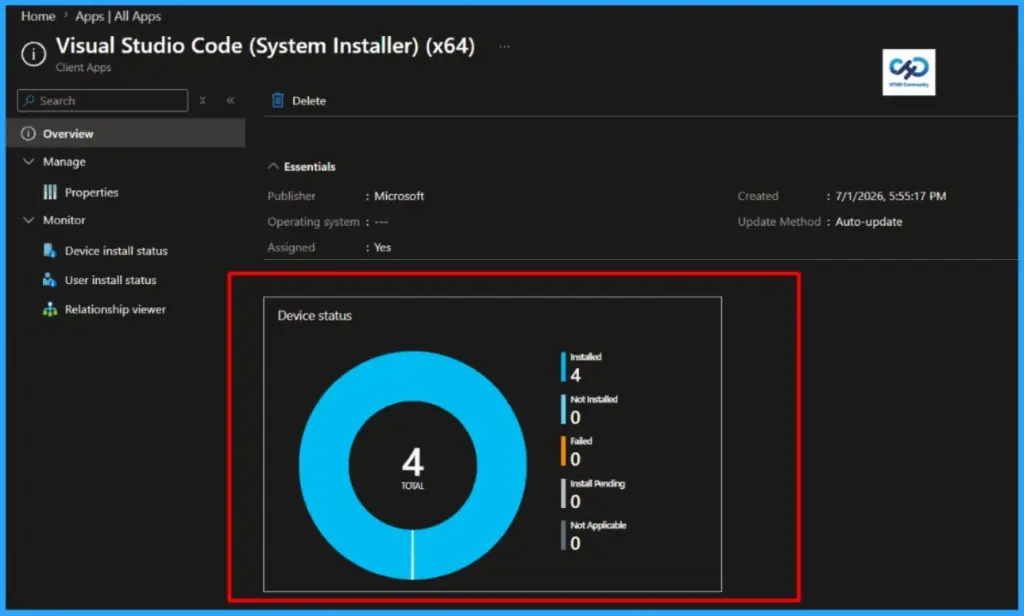This screenshot has height=616, width=1024.
Task: Collapse the Essentials section
Action: tap(274, 167)
